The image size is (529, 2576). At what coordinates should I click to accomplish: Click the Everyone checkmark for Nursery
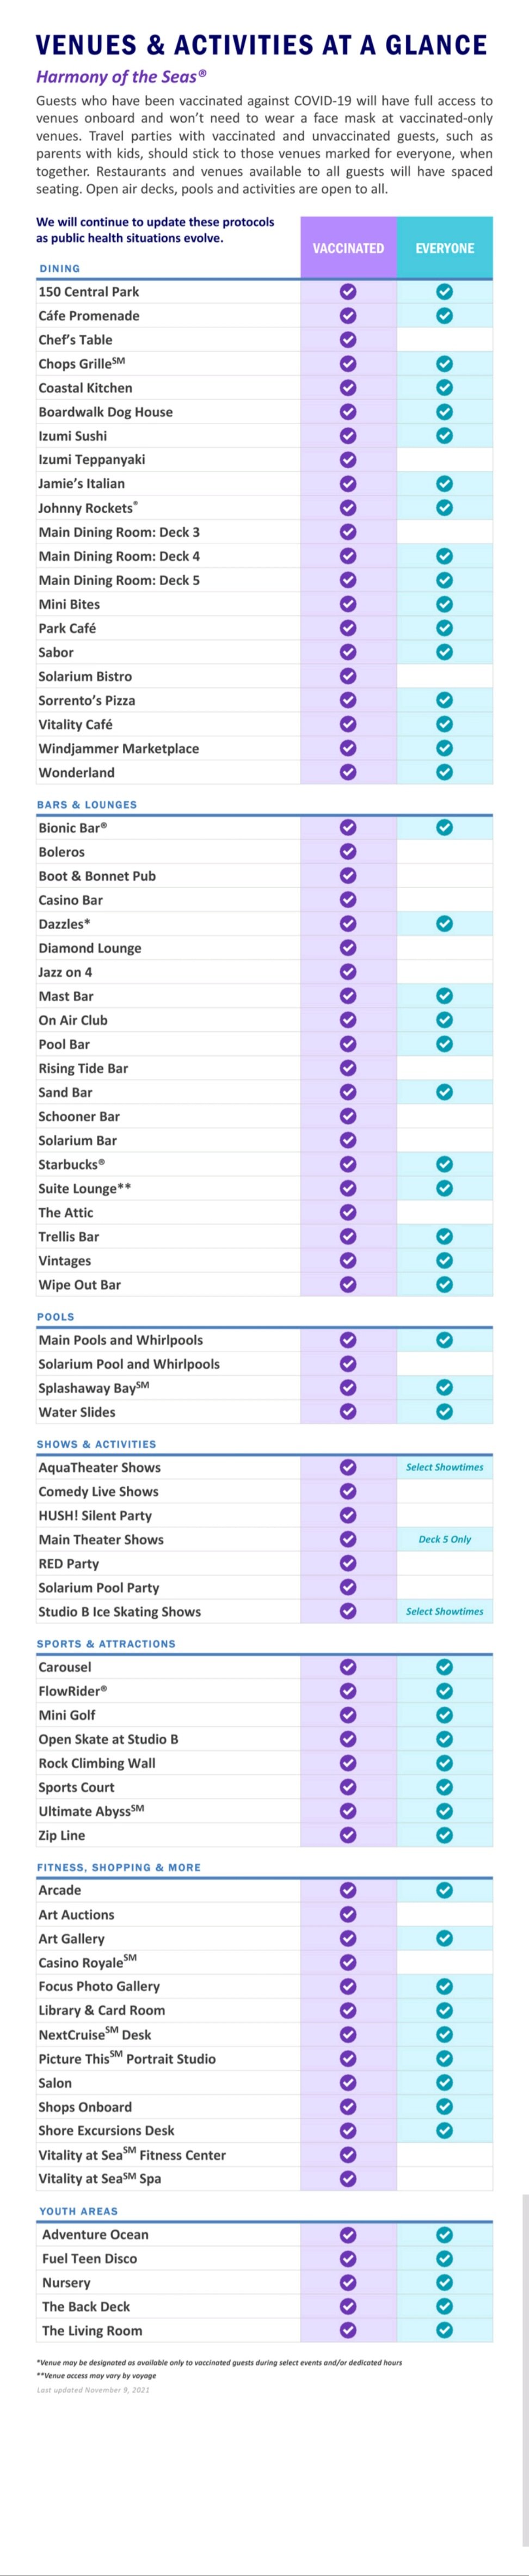(x=445, y=2282)
